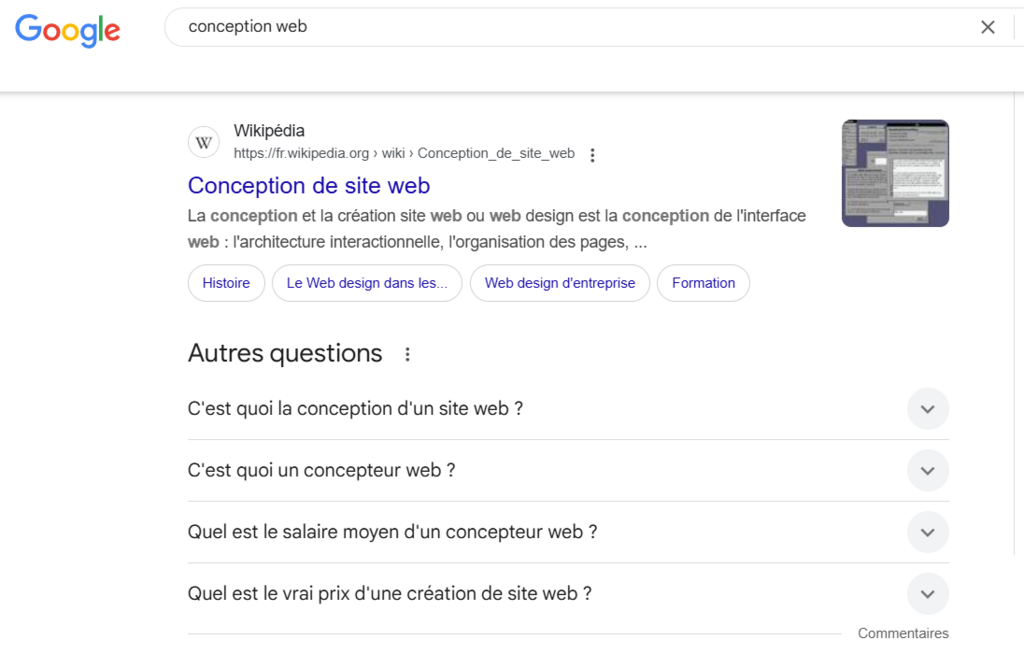Open the three-dot menu next to the Wikipedia URL

[x=593, y=154]
